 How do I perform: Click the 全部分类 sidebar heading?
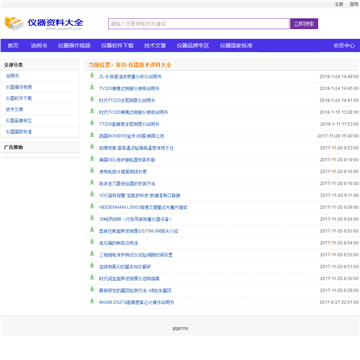[13, 65]
